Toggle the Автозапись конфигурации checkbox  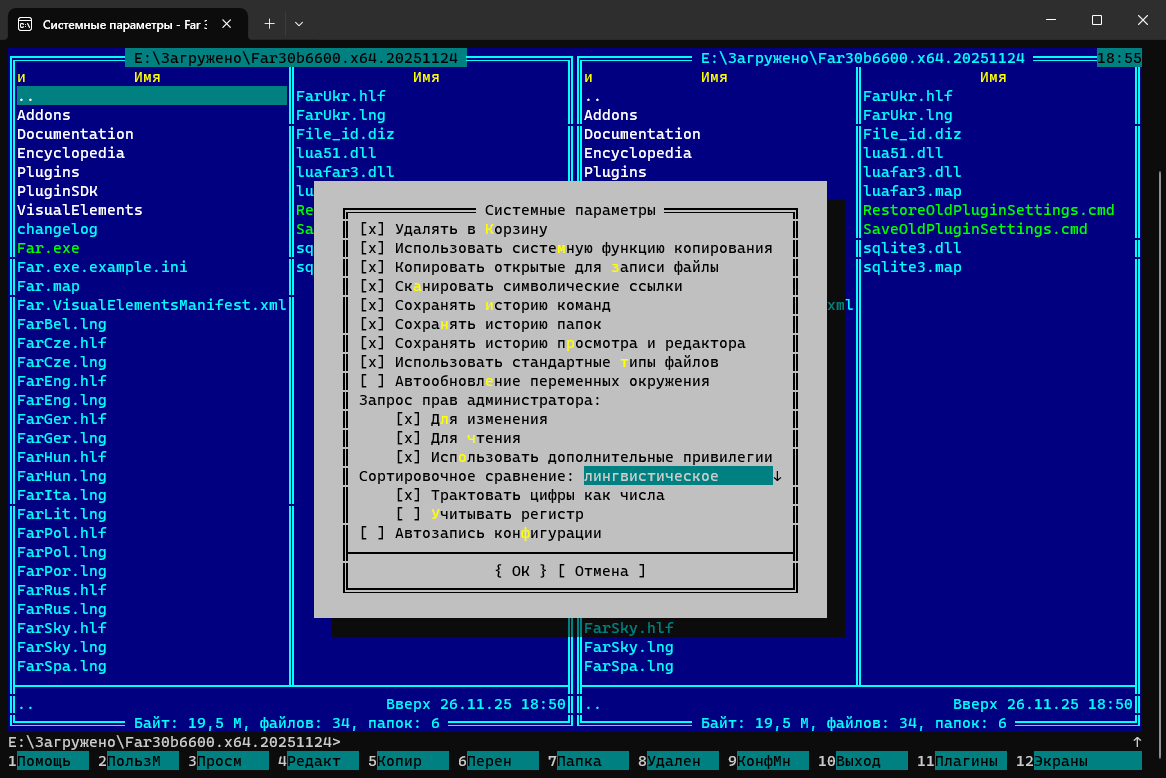click(372, 533)
